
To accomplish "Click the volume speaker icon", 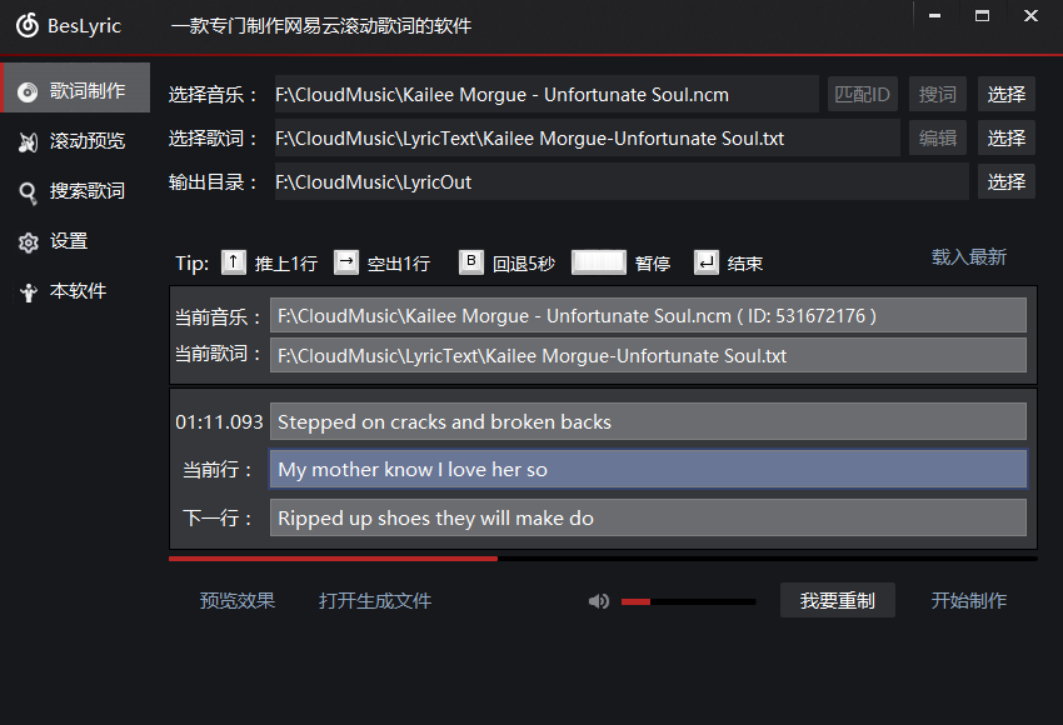I will (x=598, y=601).
